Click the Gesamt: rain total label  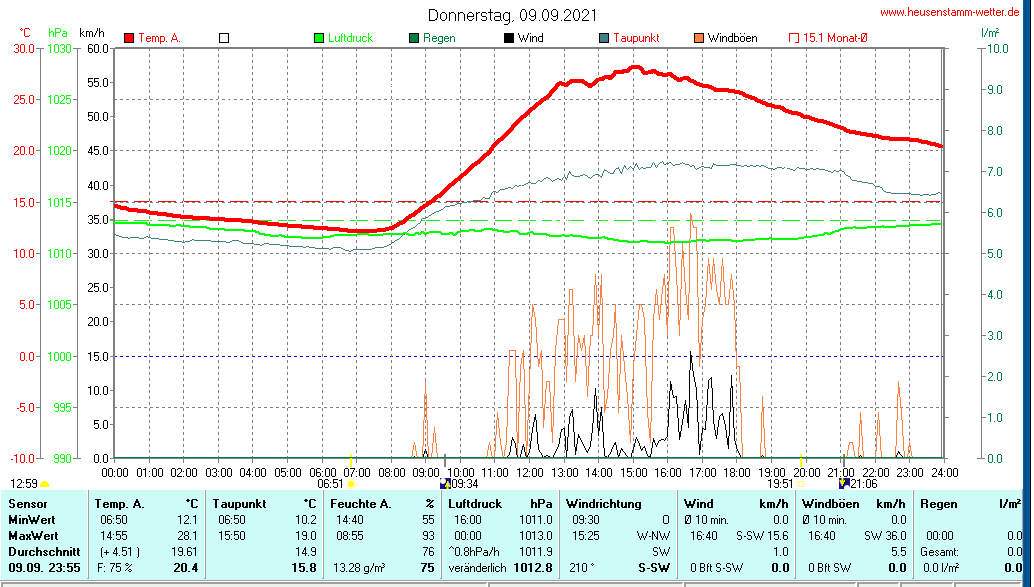pyautogui.click(x=940, y=551)
